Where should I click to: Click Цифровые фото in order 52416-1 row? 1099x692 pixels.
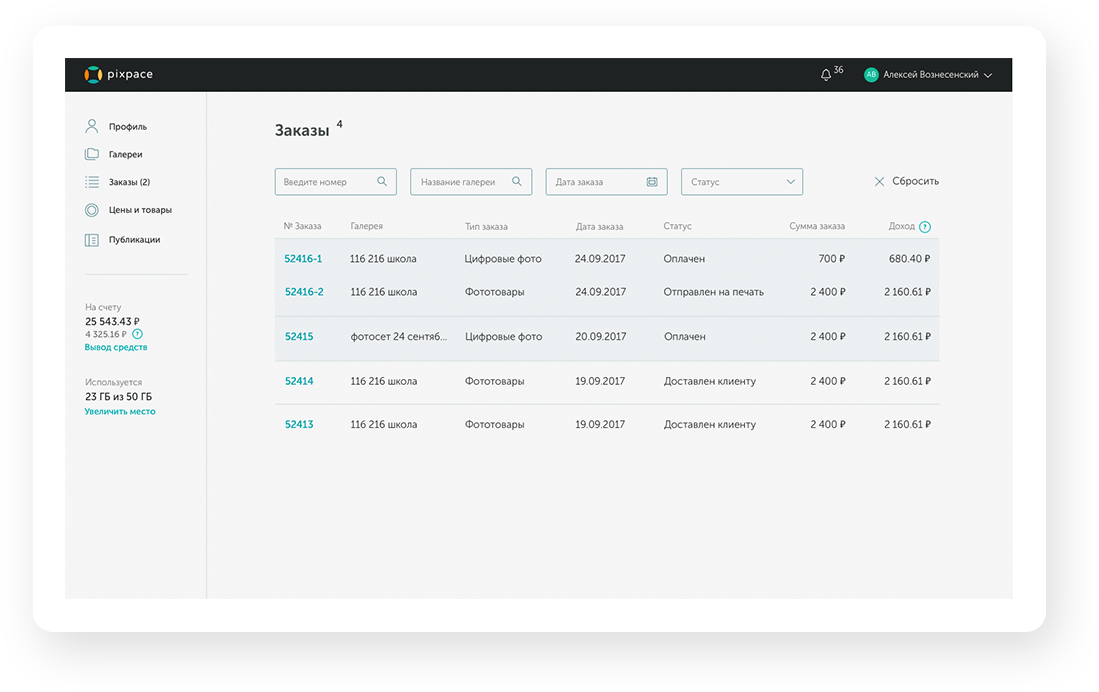[503, 259]
